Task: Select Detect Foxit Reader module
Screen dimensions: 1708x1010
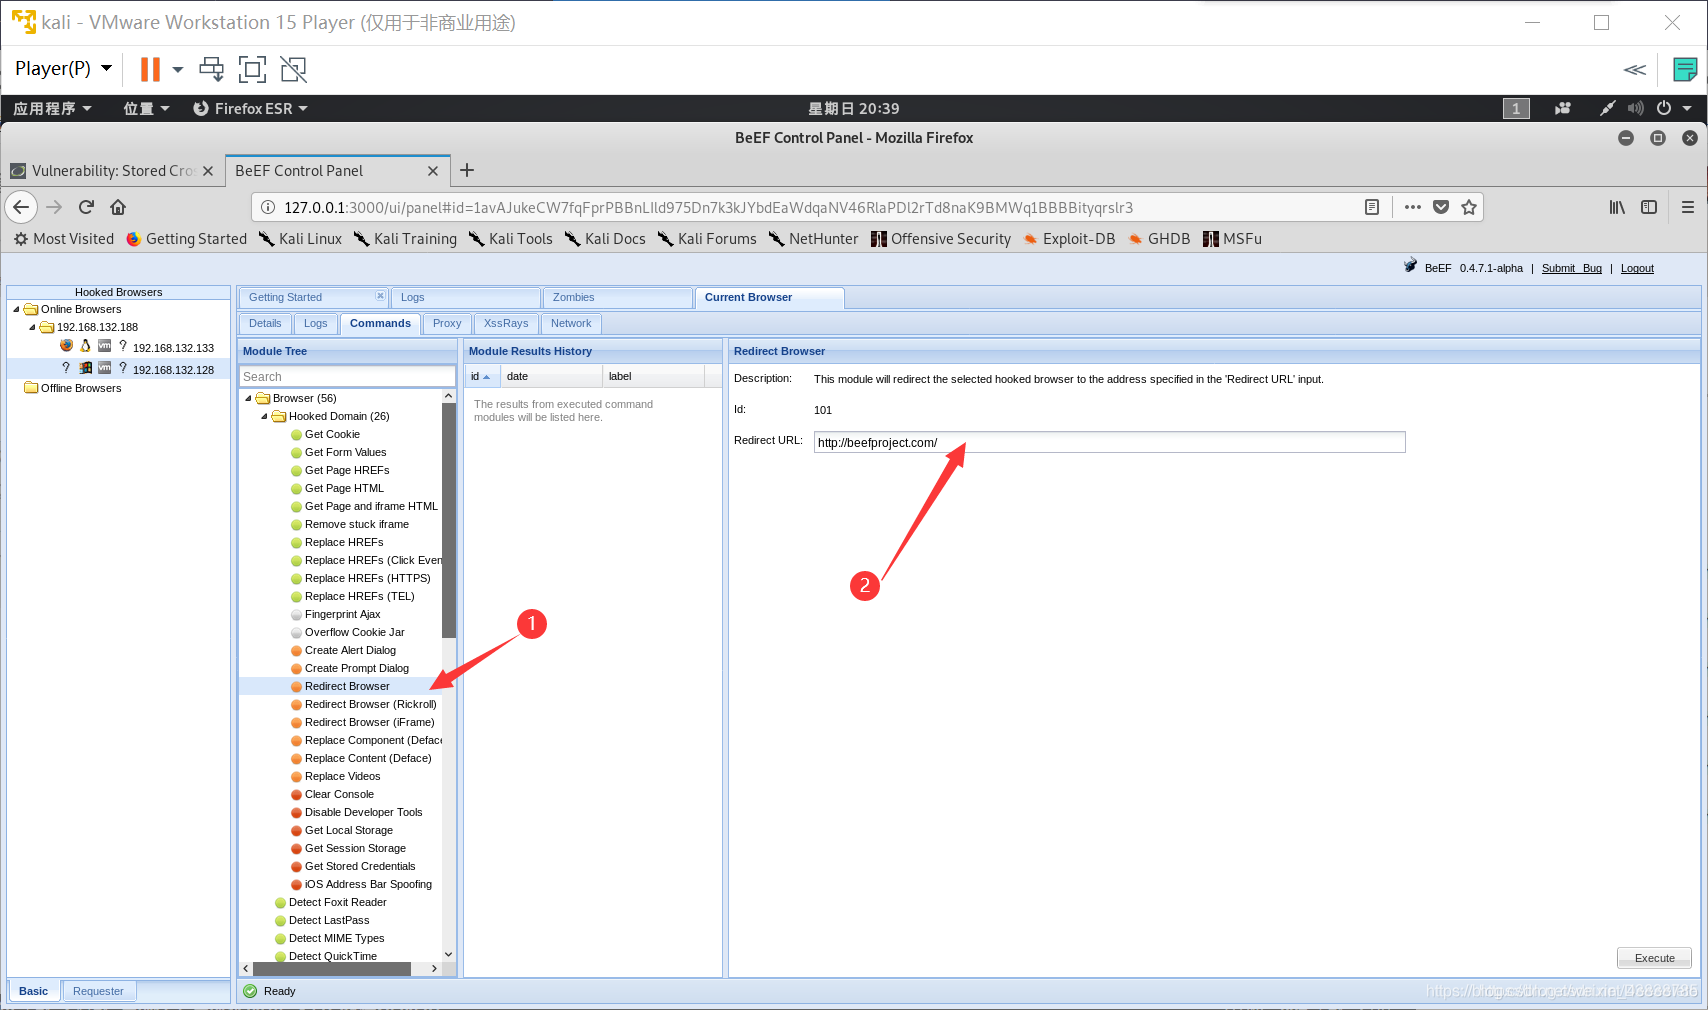Action: click(337, 902)
